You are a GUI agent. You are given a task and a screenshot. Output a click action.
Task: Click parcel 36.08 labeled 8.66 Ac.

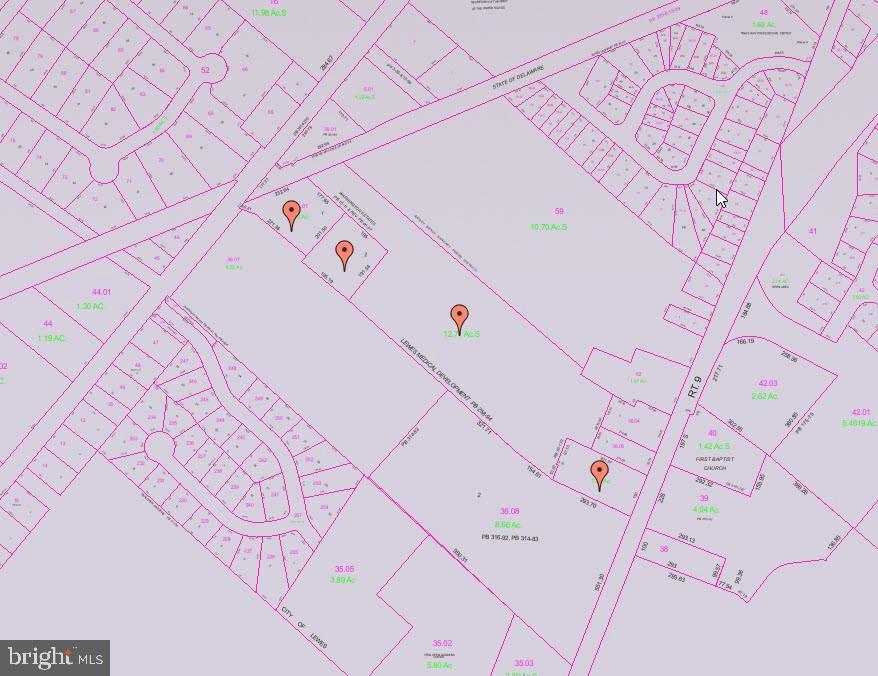tap(509, 518)
